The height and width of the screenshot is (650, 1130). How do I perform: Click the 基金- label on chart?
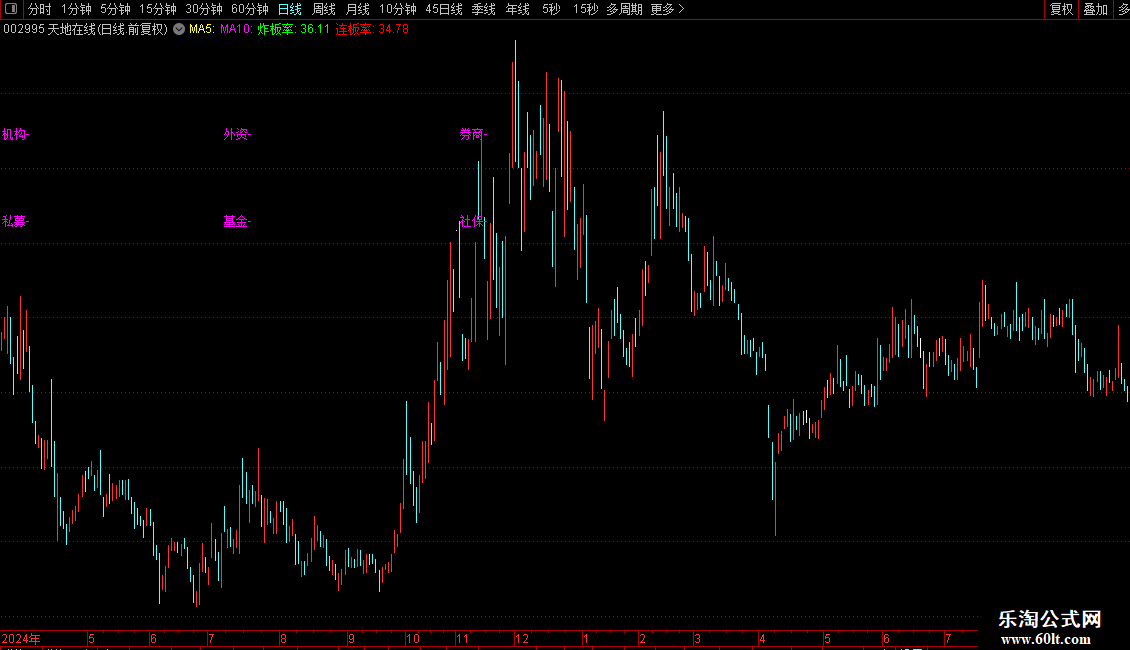tap(237, 221)
